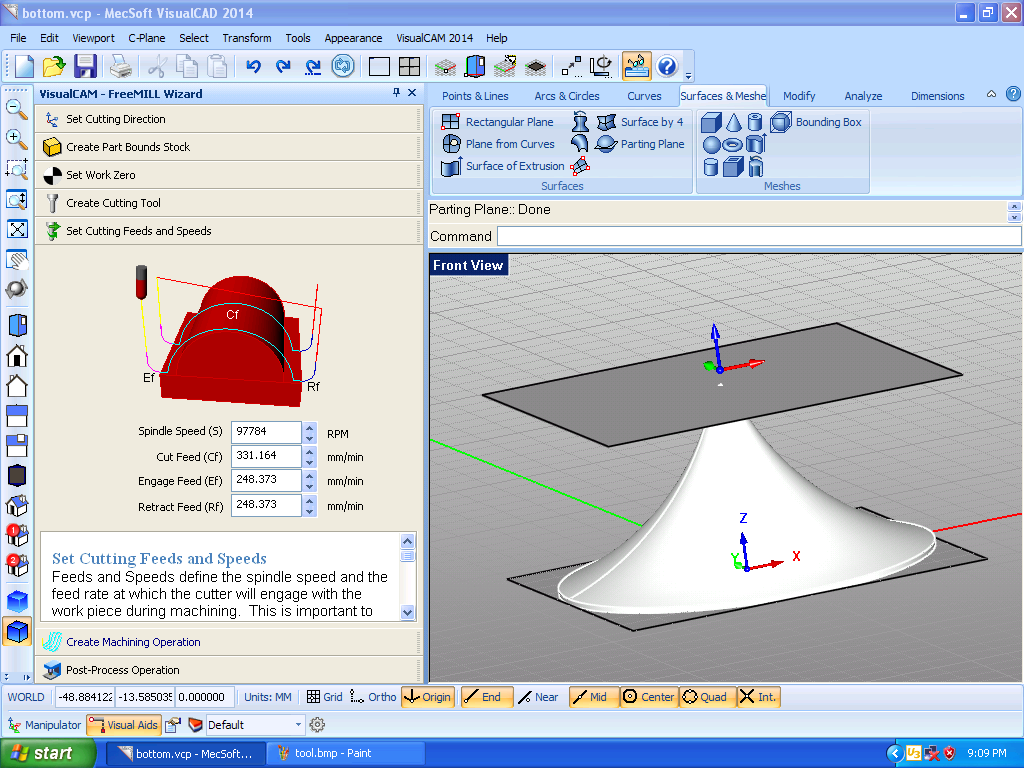Toggle the End object snap
This screenshot has height=768, width=1024.
coord(487,697)
